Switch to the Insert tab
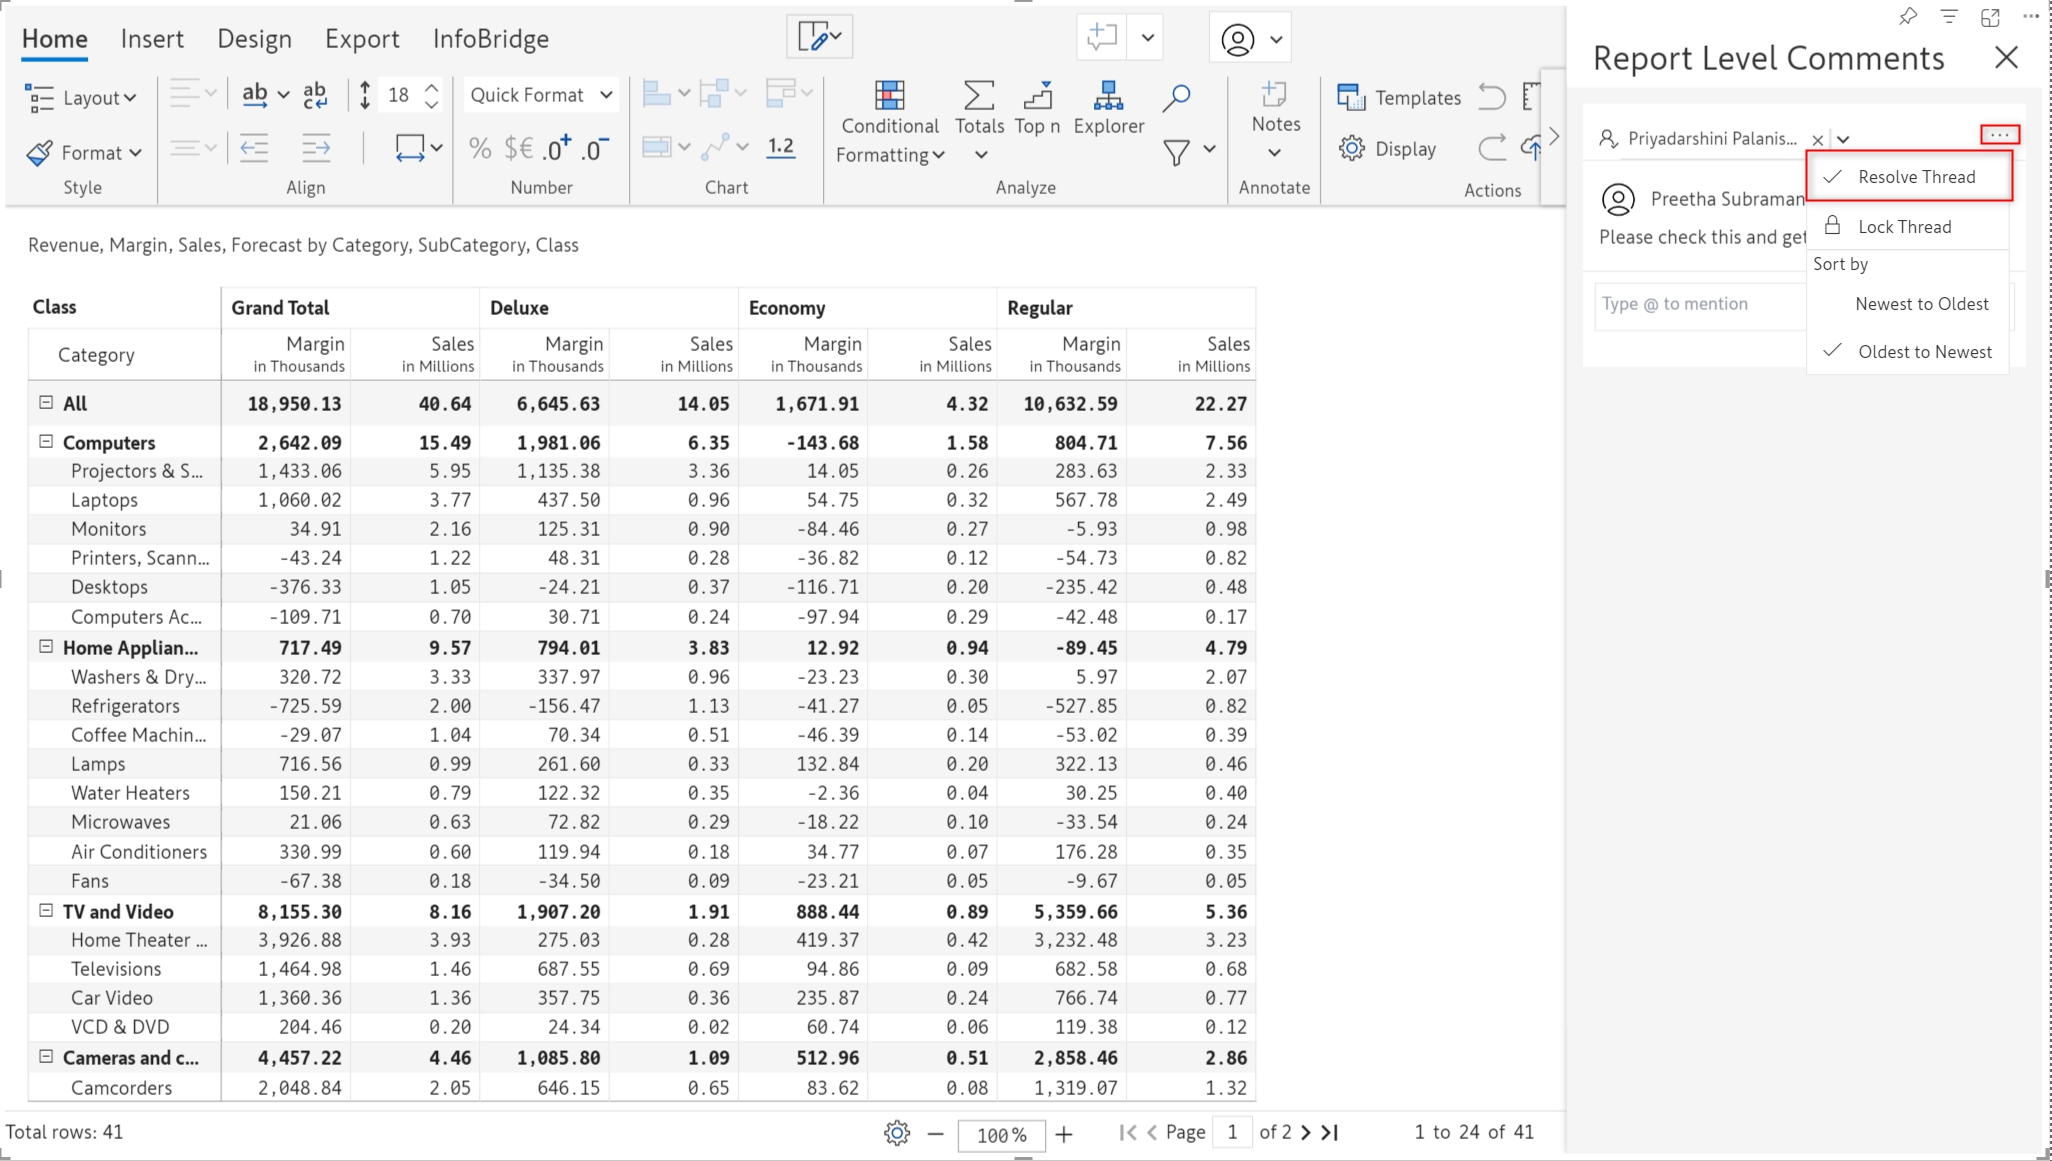 pyautogui.click(x=152, y=39)
